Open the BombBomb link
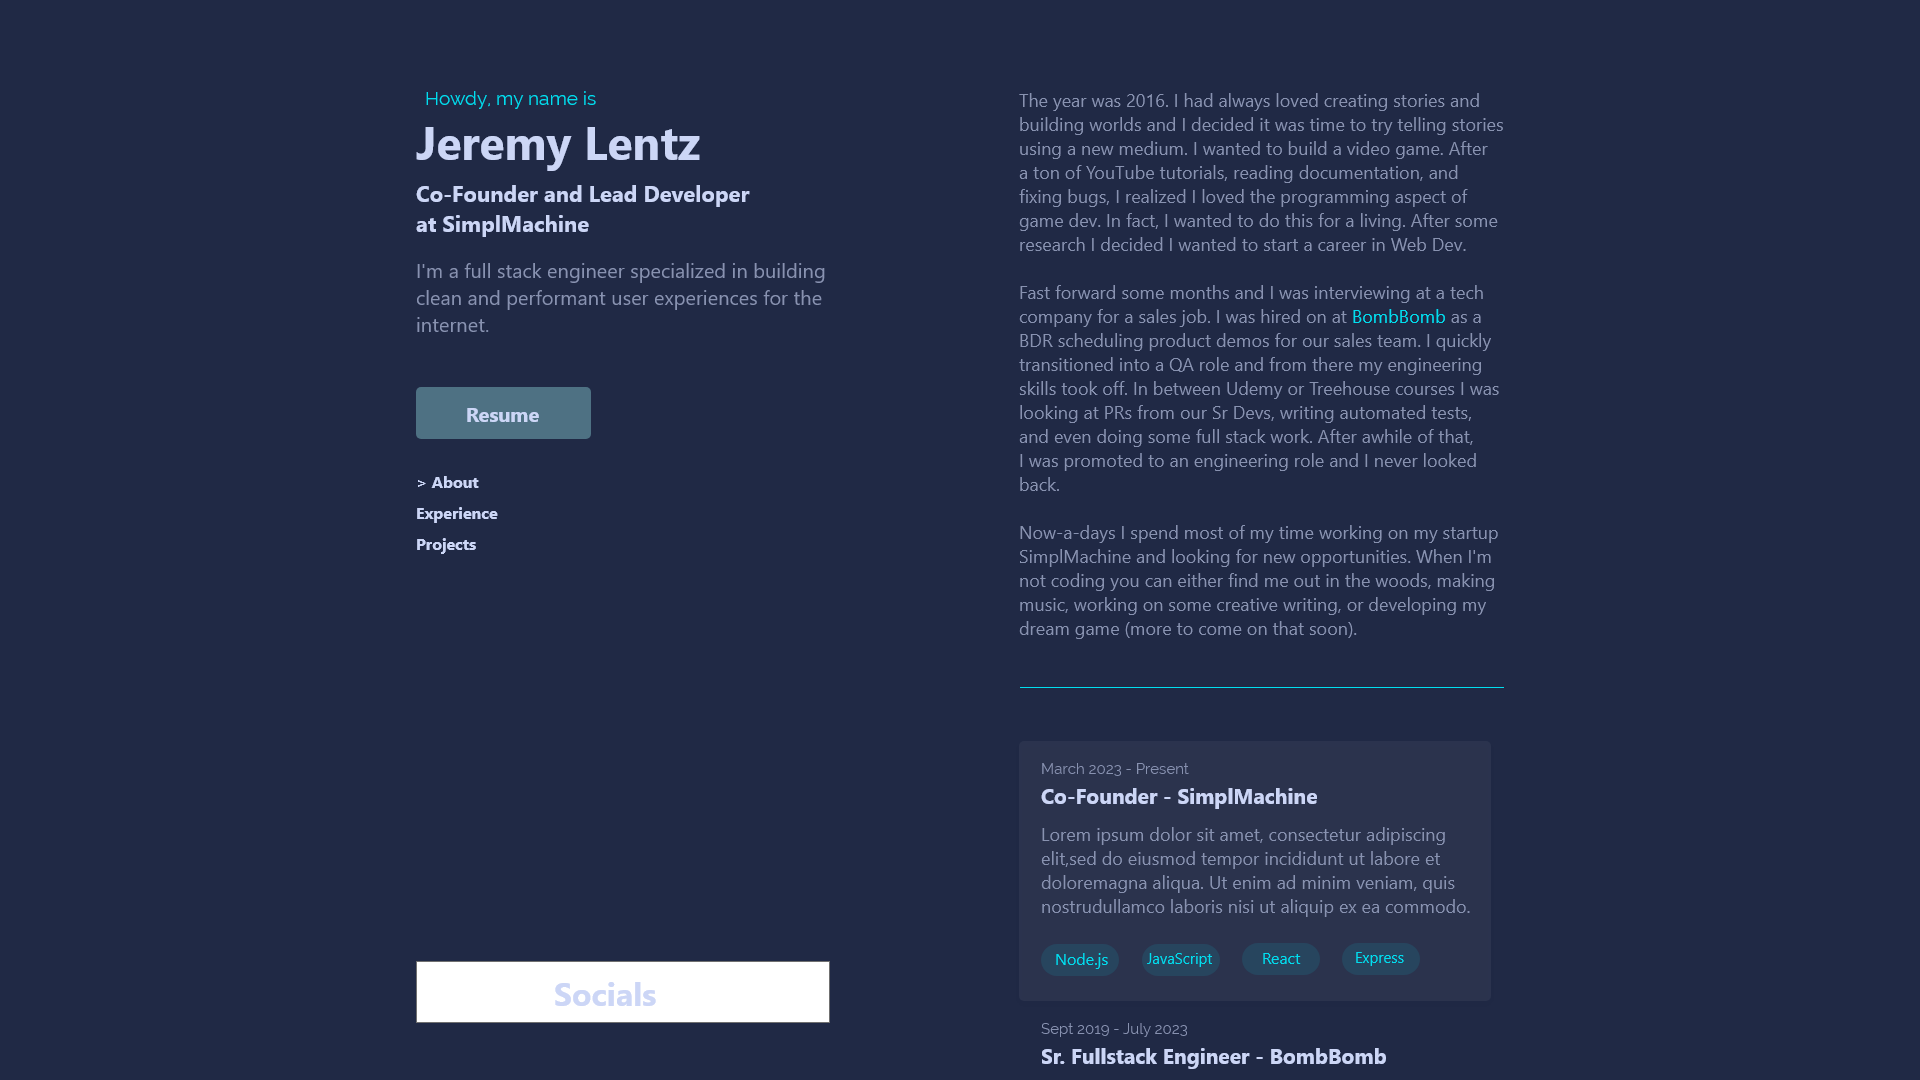 (1398, 317)
